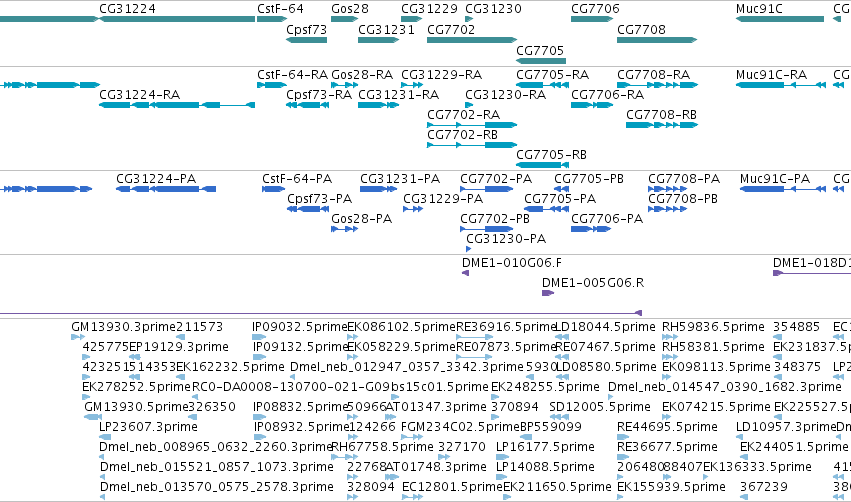
Task: Open the Gos28 gene feature label
Action: (350, 9)
